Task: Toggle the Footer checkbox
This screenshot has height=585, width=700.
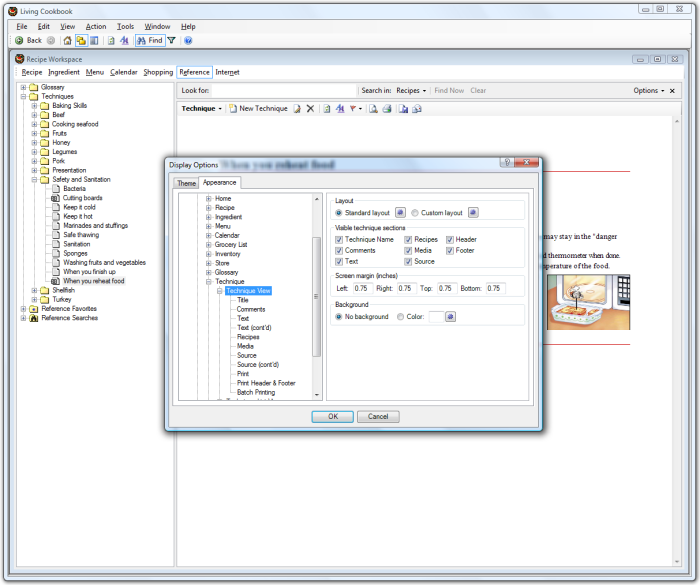Action: tap(450, 251)
